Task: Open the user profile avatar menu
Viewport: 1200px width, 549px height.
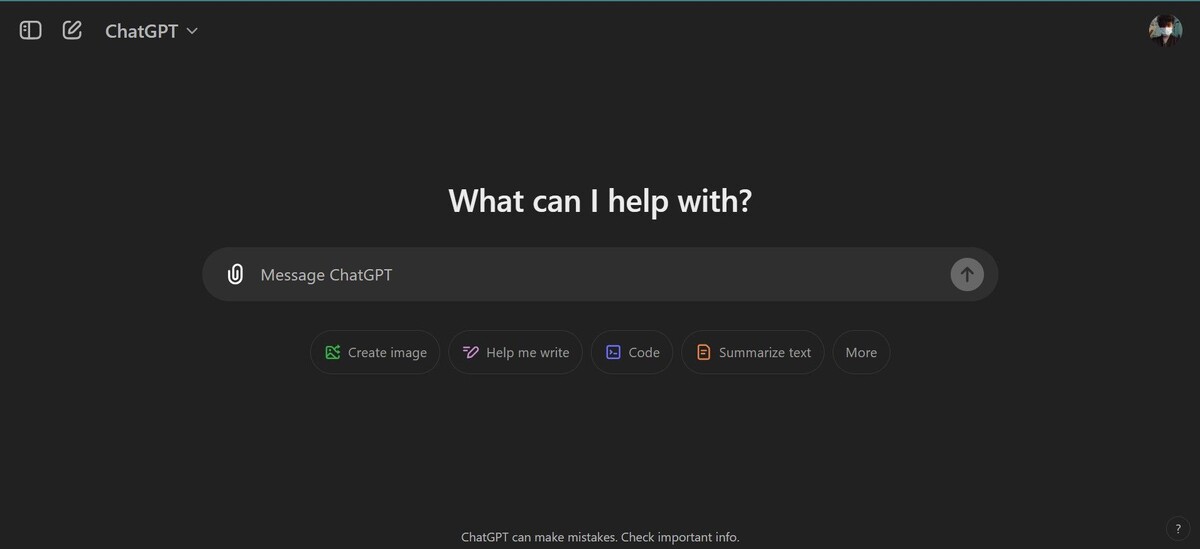Action: point(1165,30)
